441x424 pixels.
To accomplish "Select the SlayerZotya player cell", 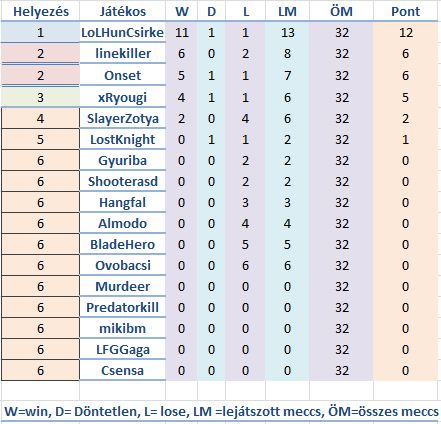I will (x=122, y=119).
